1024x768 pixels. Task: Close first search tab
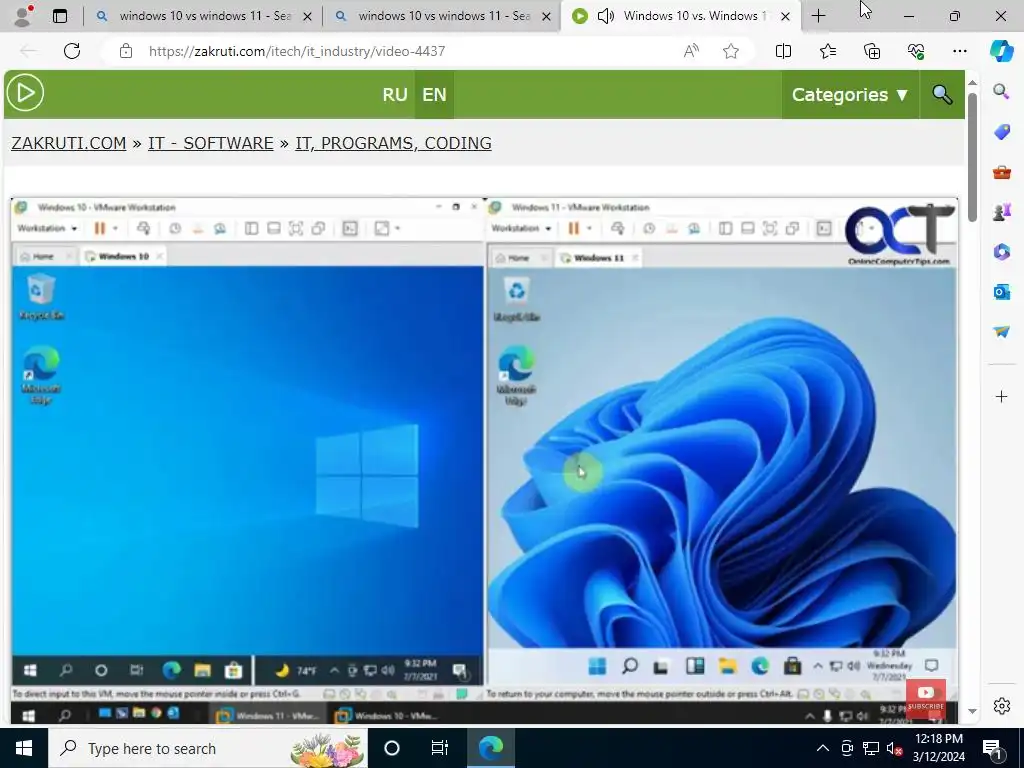tap(308, 16)
